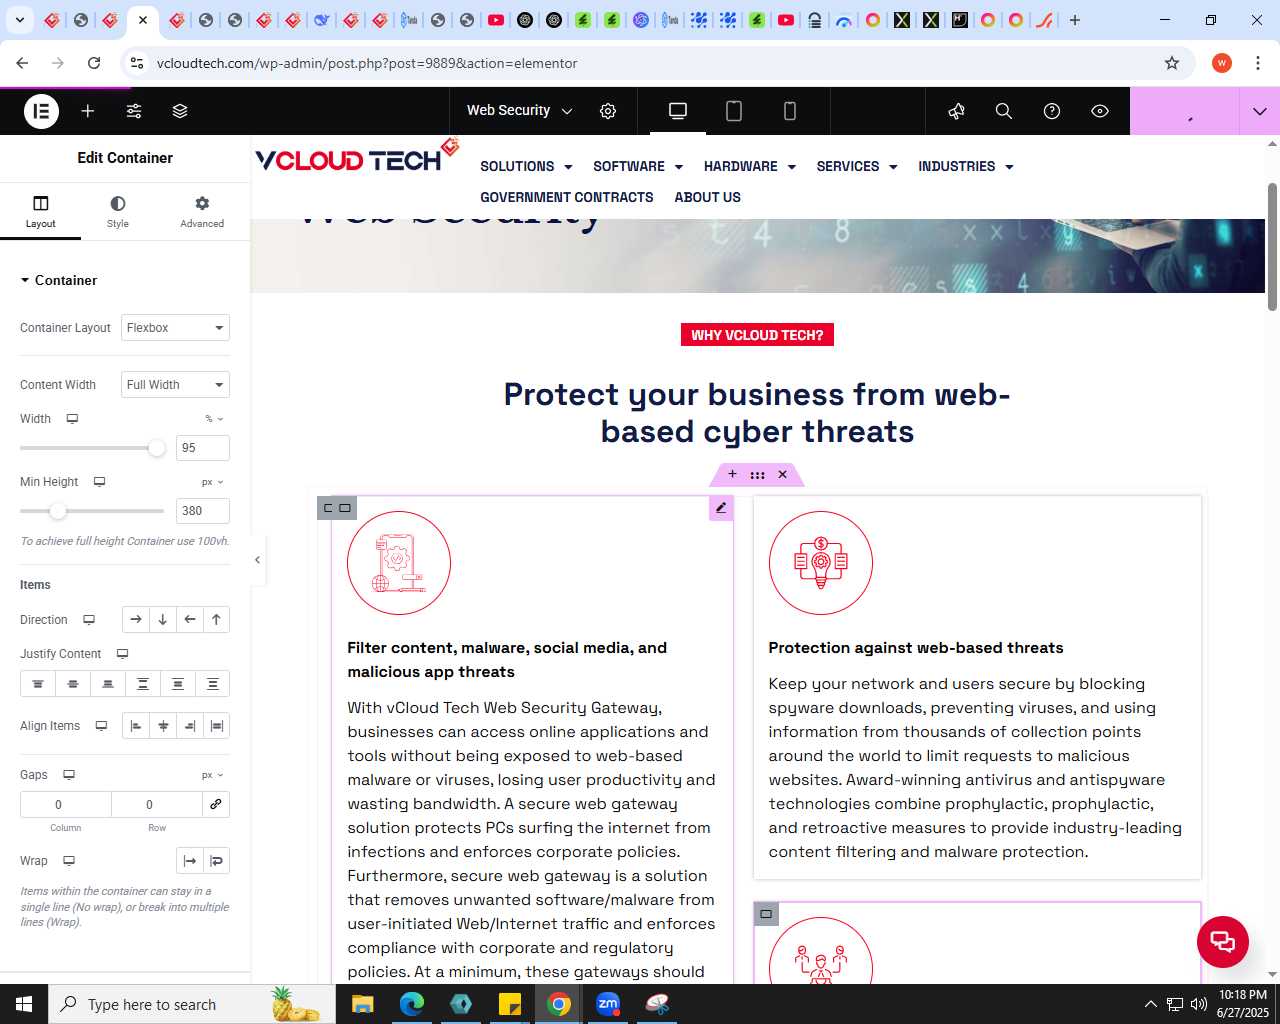The image size is (1280, 1024).
Task: Open site settings sliders icon
Action: coord(134,111)
